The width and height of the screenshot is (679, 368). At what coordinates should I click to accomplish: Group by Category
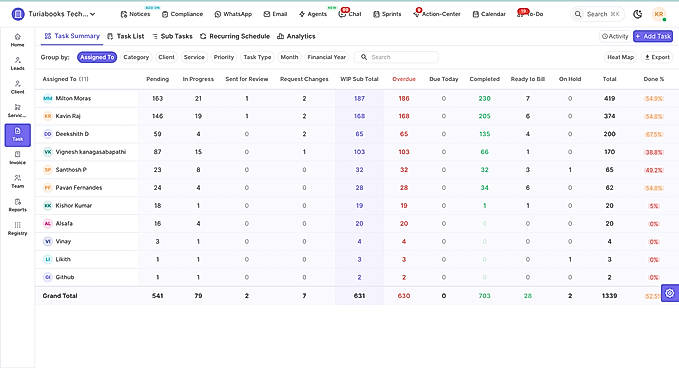pyautogui.click(x=136, y=57)
